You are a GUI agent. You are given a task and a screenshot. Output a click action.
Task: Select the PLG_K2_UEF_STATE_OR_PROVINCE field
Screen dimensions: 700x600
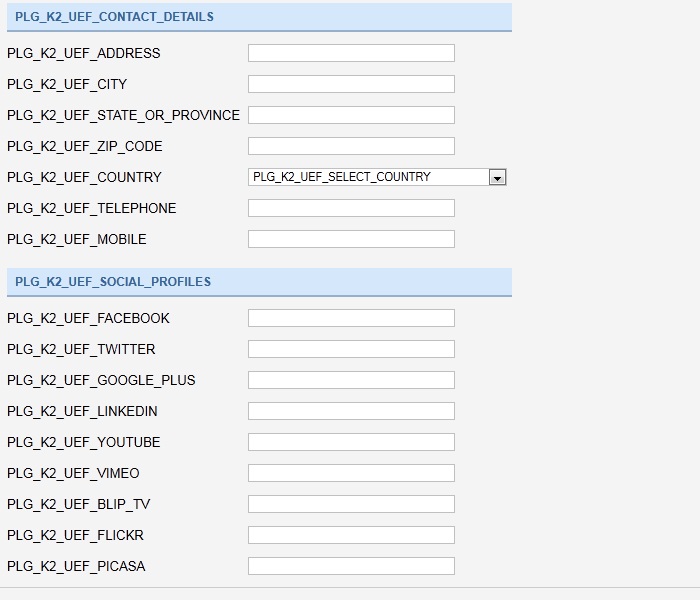click(x=351, y=115)
